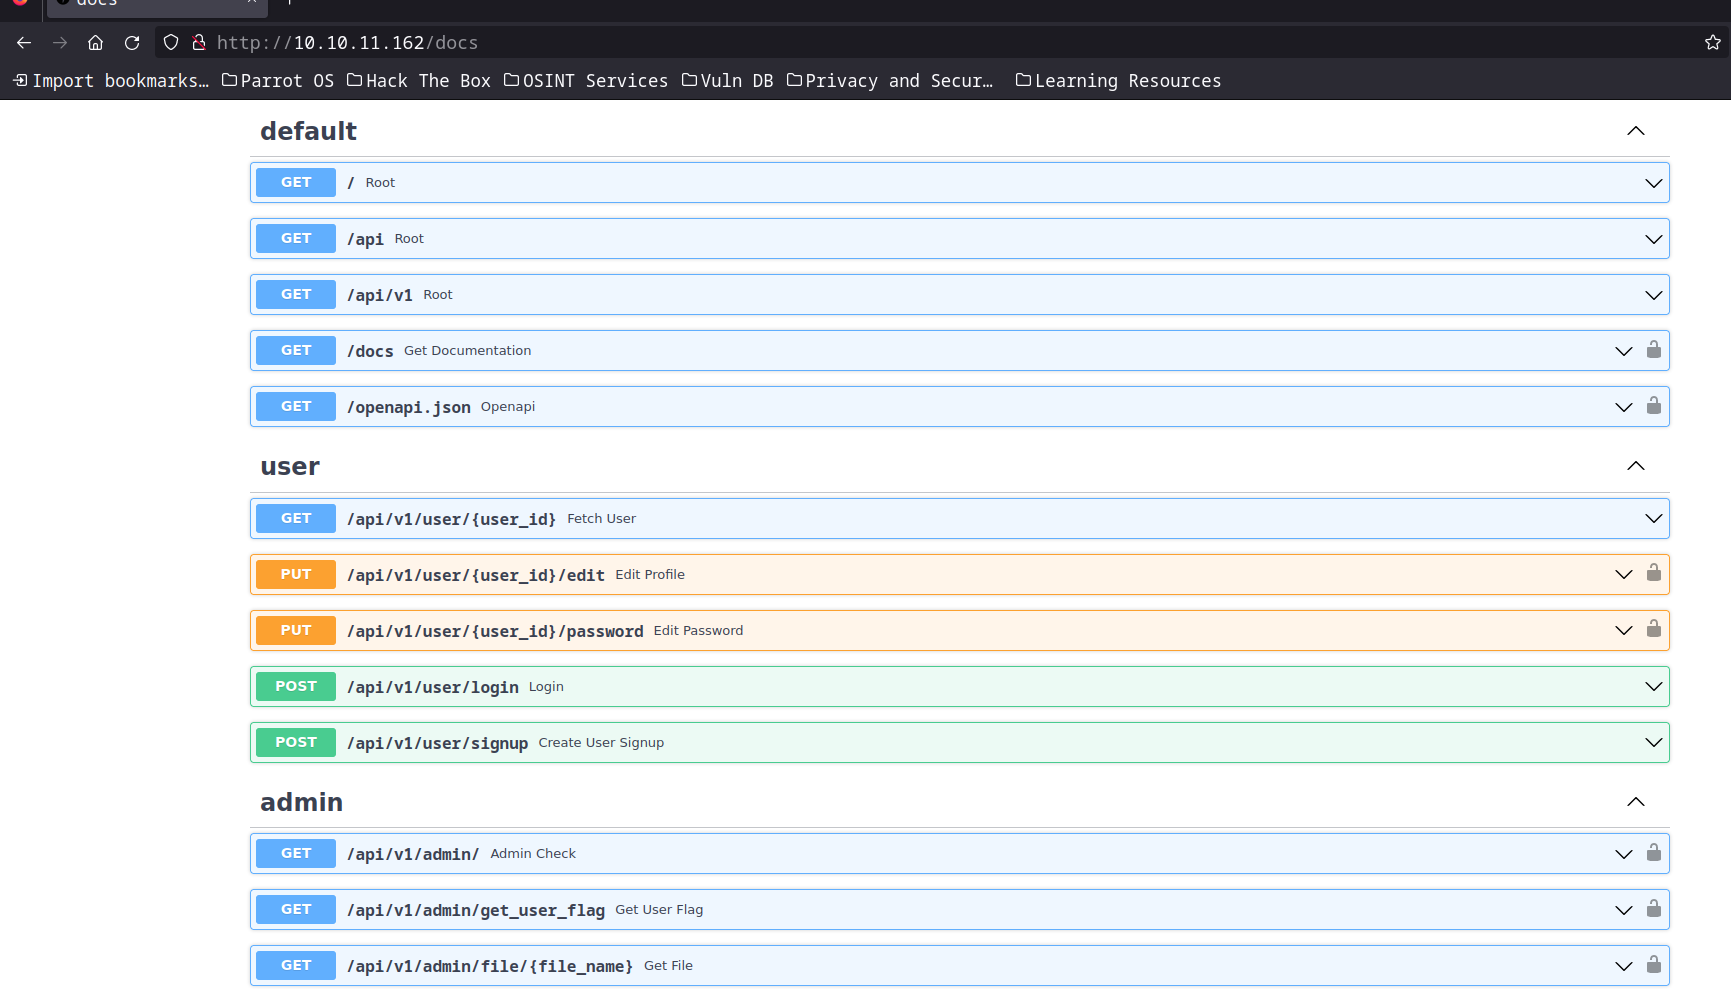1731x989 pixels.
Task: Reload the page with the refresh icon
Action: (x=132, y=43)
